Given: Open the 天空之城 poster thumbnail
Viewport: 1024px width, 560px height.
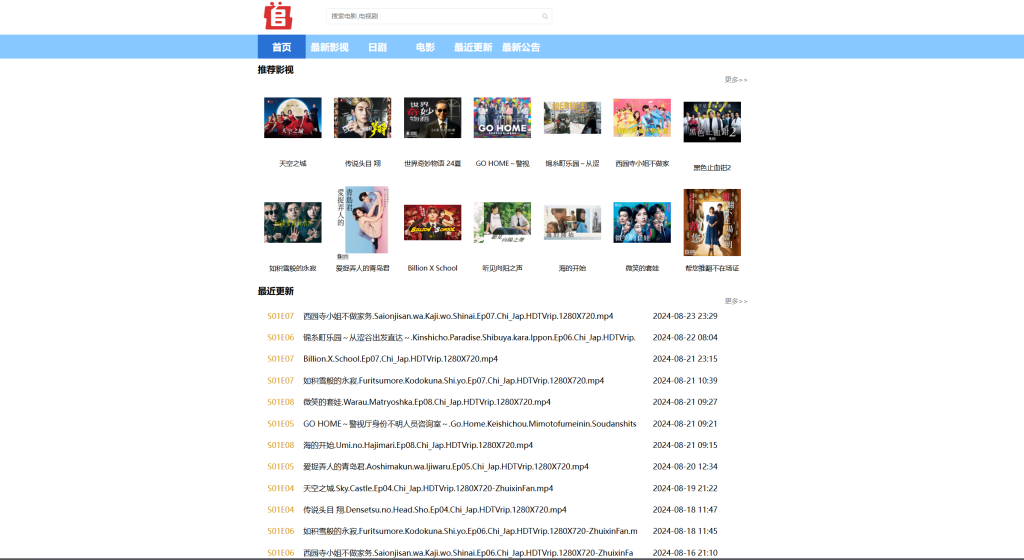Looking at the screenshot, I should [293, 117].
